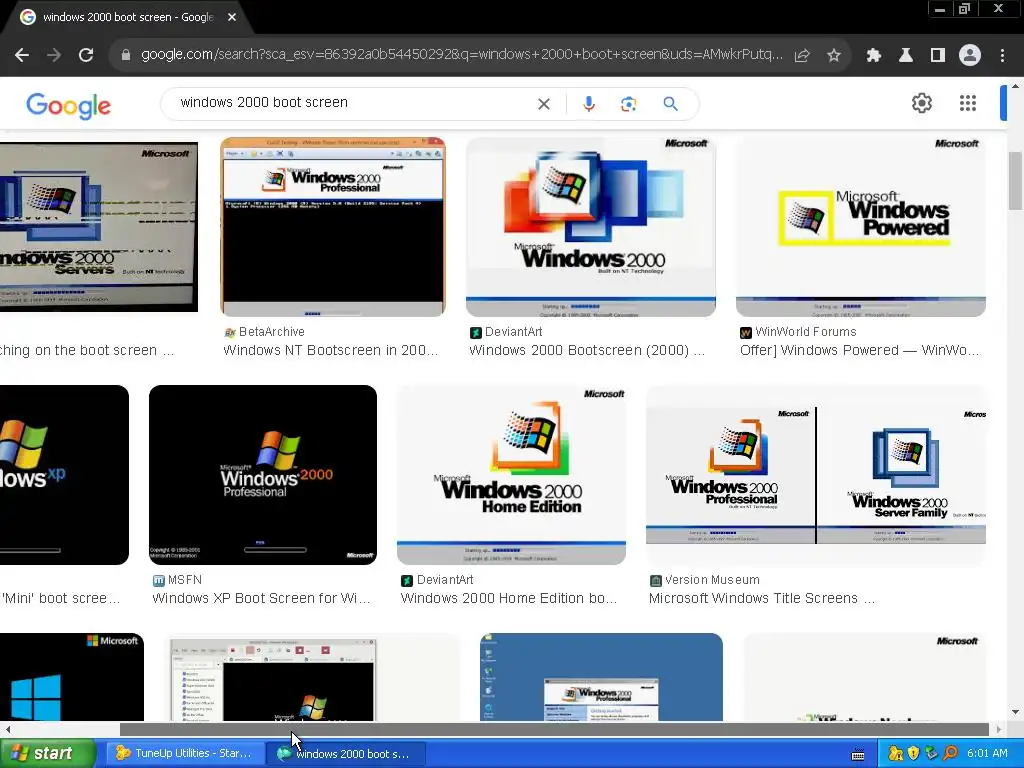The height and width of the screenshot is (768, 1024).
Task: Open the Windows 2000 Home Edition thumbnail
Action: [x=511, y=475]
